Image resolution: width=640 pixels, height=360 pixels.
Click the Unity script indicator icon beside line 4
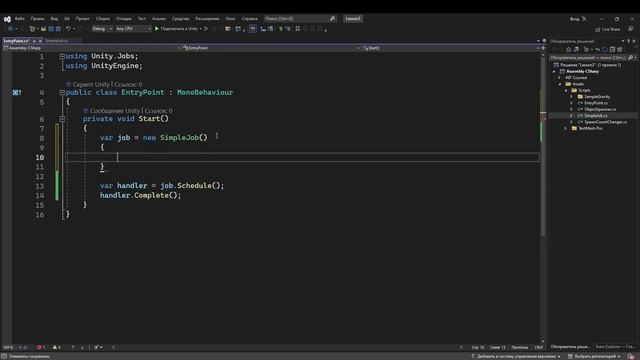pyautogui.click(x=17, y=93)
